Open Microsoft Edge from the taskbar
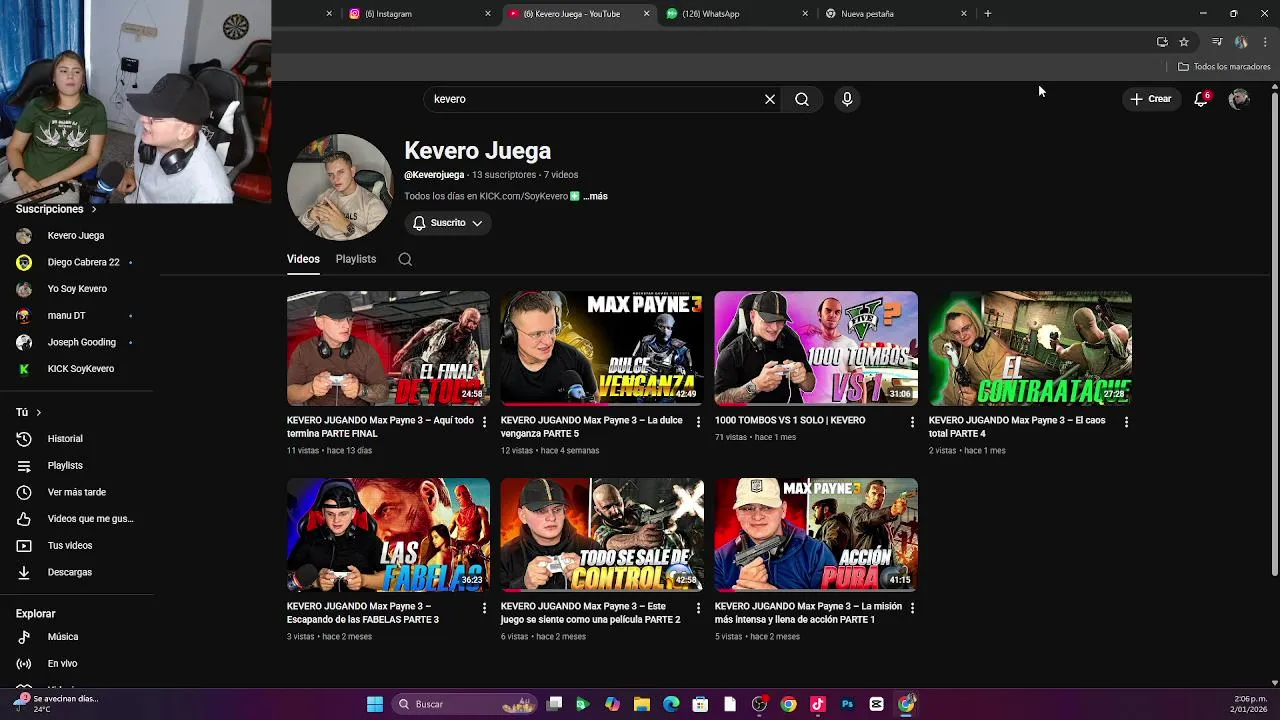This screenshot has width=1280, height=720. [671, 704]
